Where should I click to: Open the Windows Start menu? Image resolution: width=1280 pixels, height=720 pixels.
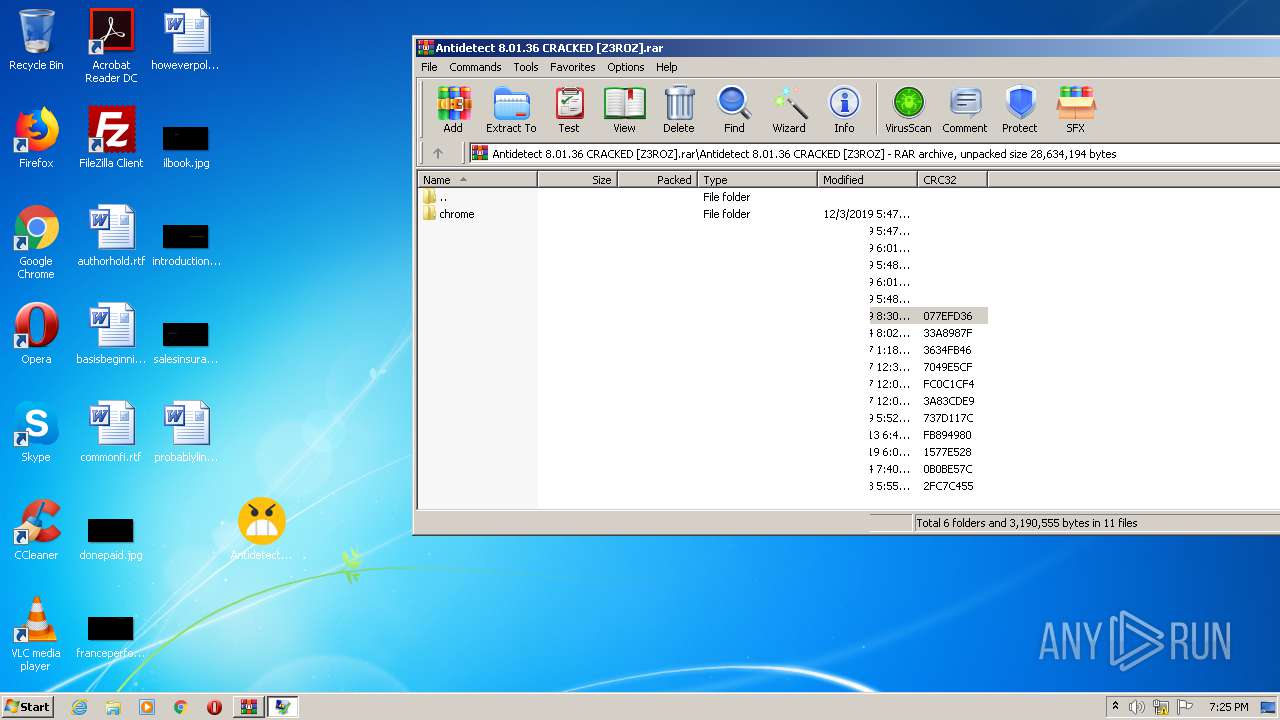point(28,706)
